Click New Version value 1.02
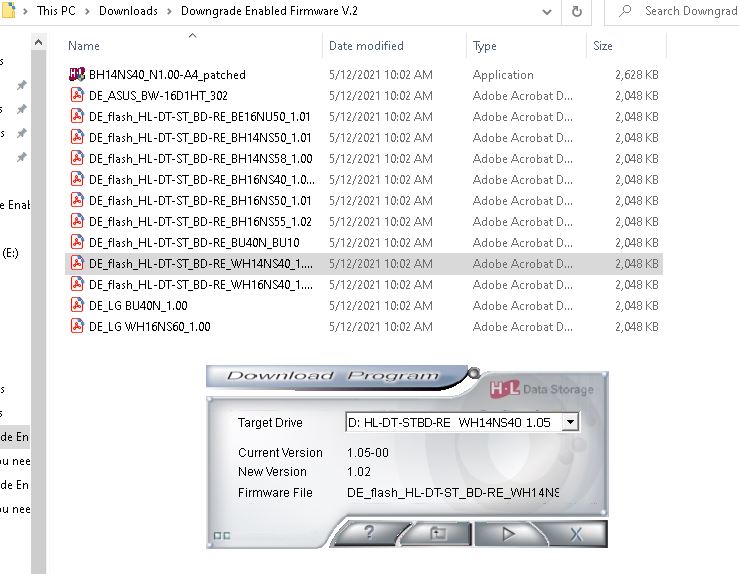 [x=359, y=472]
